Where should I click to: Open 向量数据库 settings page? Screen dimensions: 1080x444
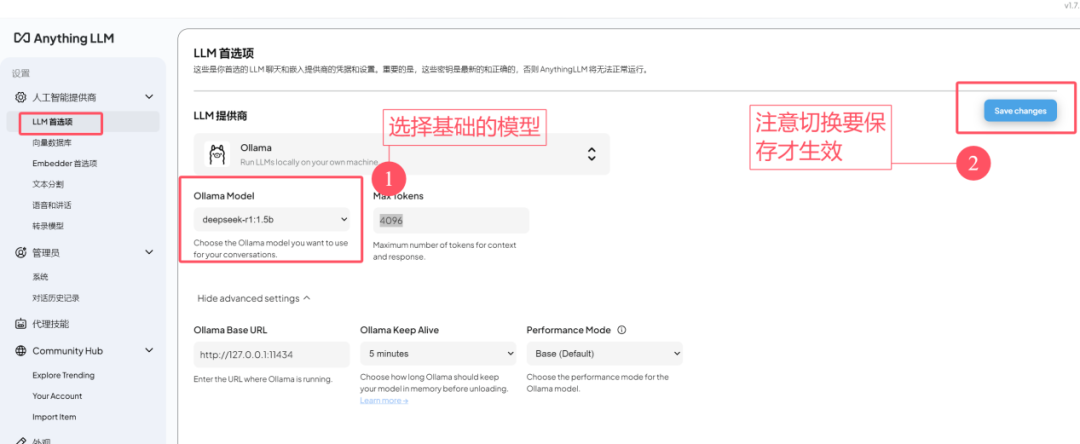click(x=52, y=142)
